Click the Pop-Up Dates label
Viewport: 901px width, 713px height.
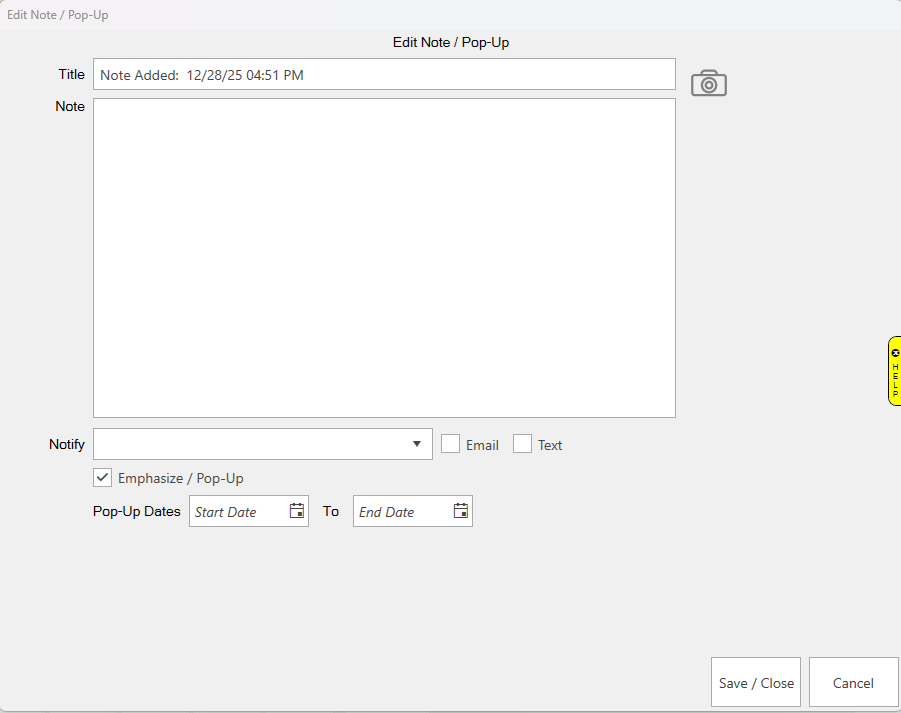click(137, 511)
